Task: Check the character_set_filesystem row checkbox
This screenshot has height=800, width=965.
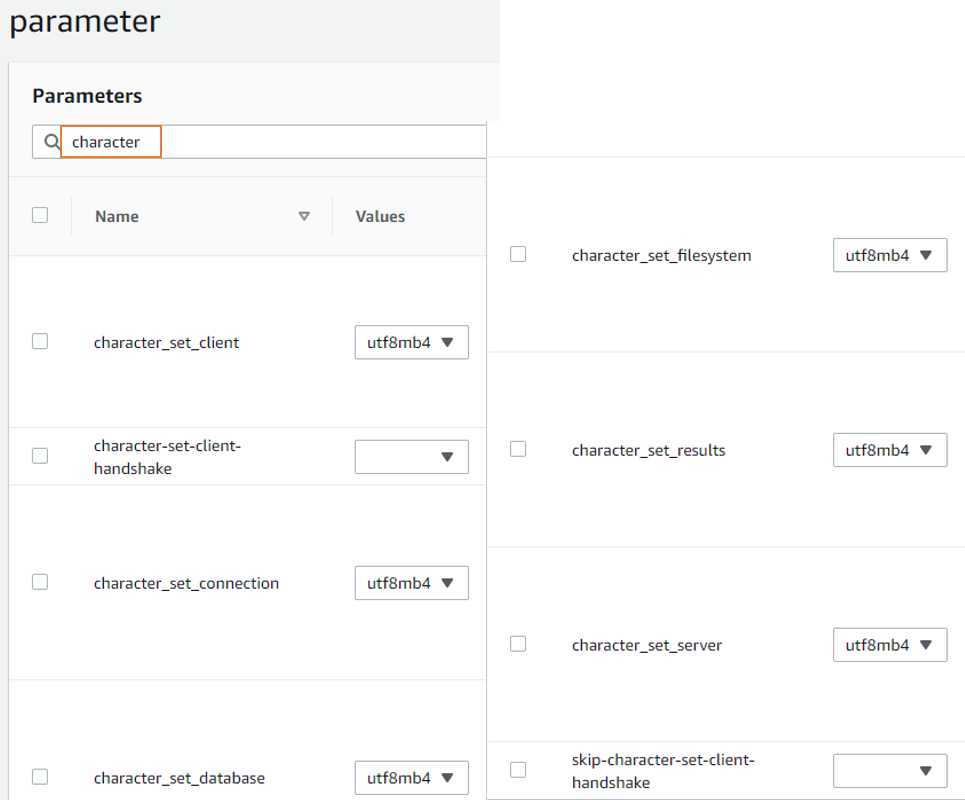Action: pyautogui.click(x=518, y=254)
